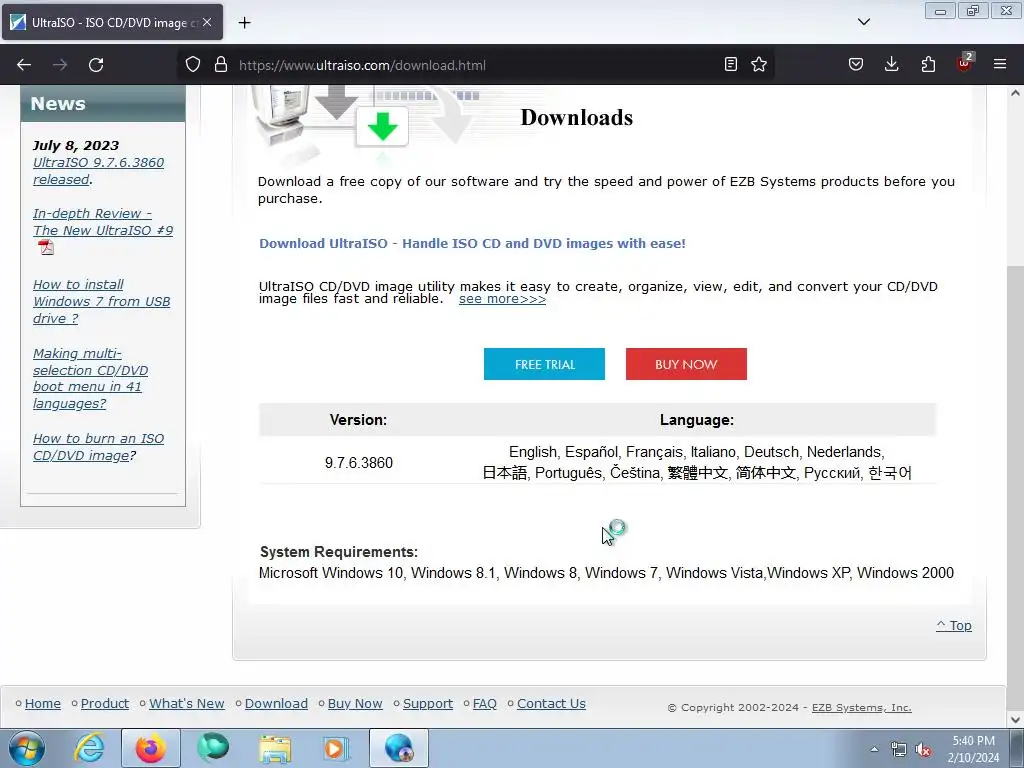Open the FAQ footer link

click(x=485, y=703)
